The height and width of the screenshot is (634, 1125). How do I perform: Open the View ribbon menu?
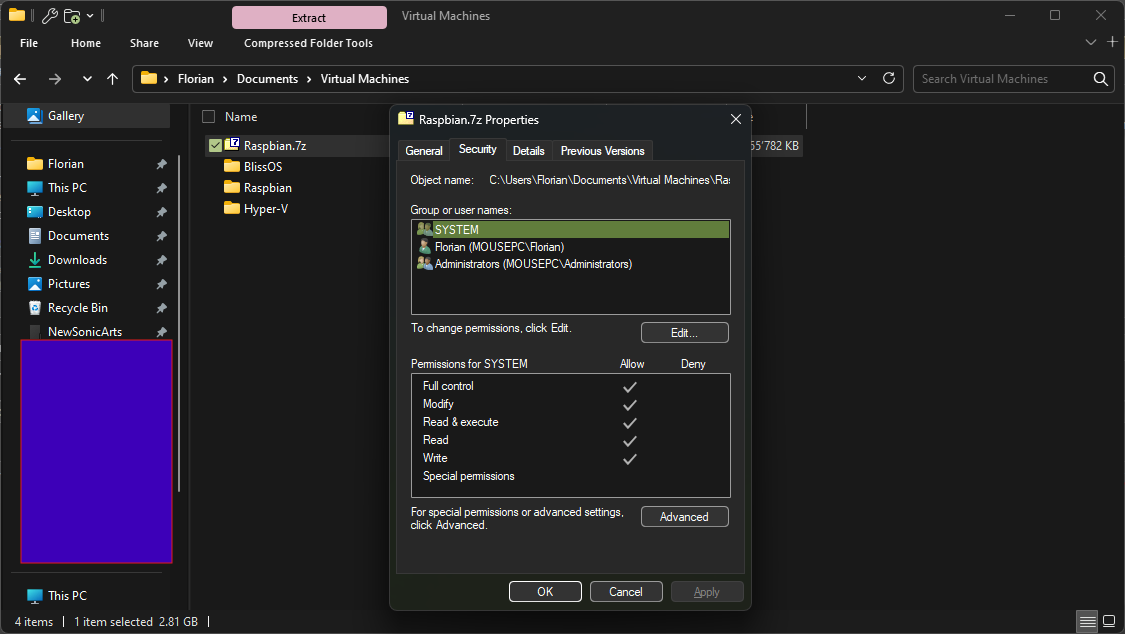click(200, 43)
